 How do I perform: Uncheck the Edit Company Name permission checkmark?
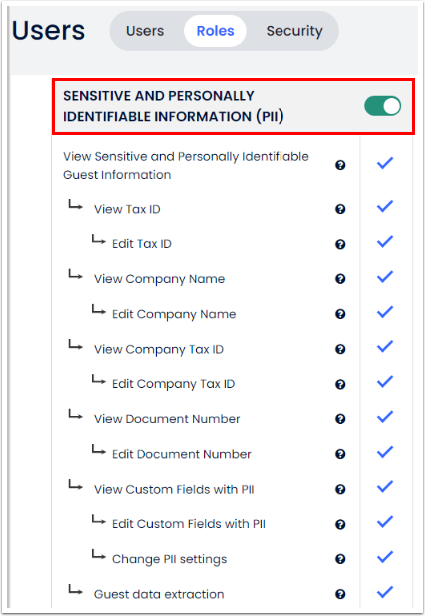tap(385, 312)
